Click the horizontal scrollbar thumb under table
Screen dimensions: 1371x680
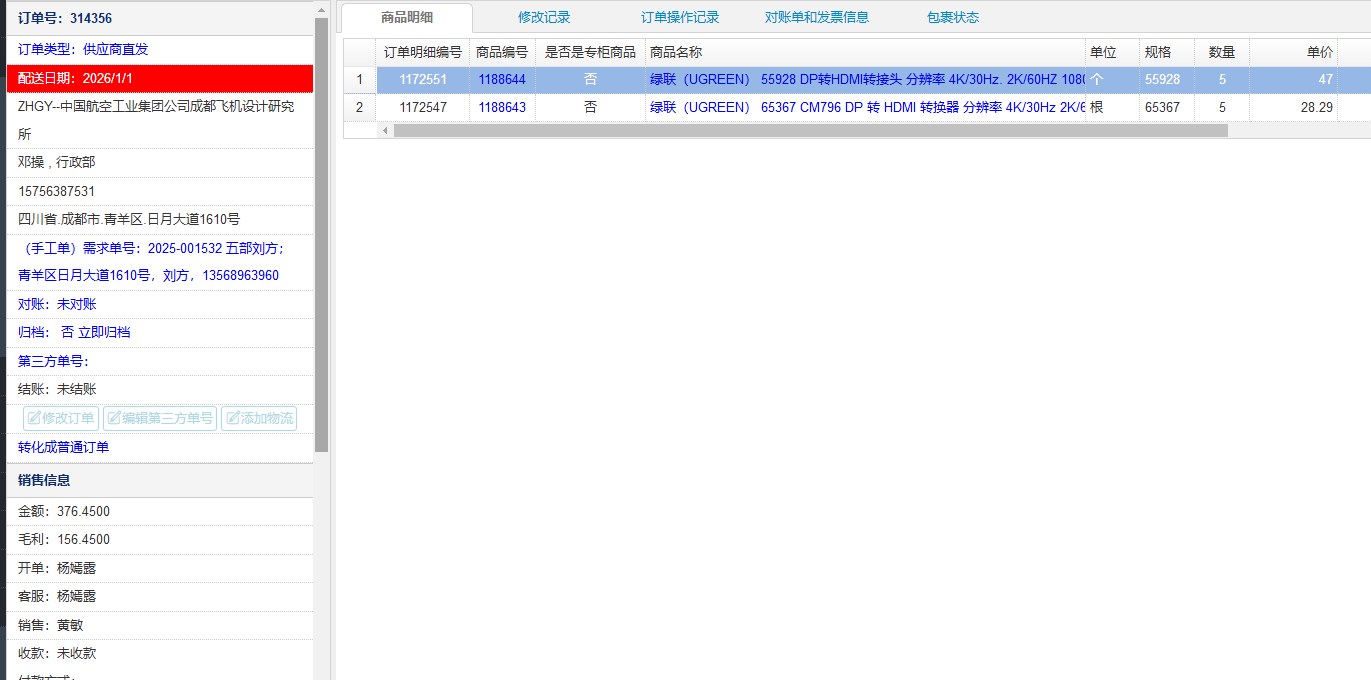point(810,130)
